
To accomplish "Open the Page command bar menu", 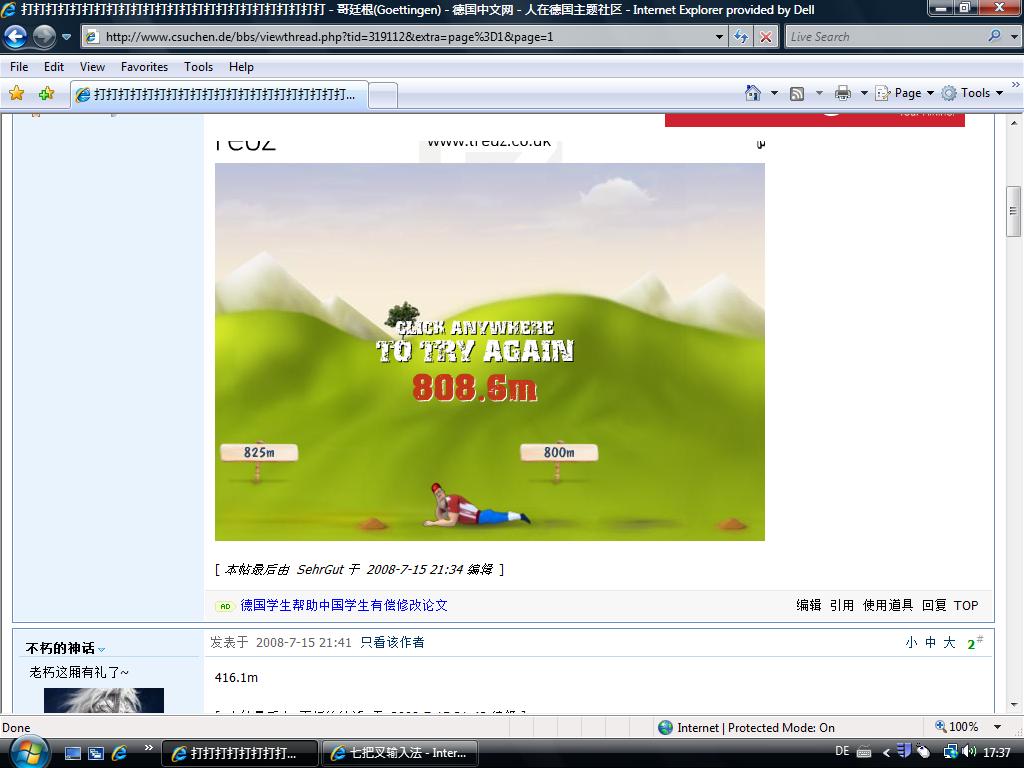I will pos(904,93).
